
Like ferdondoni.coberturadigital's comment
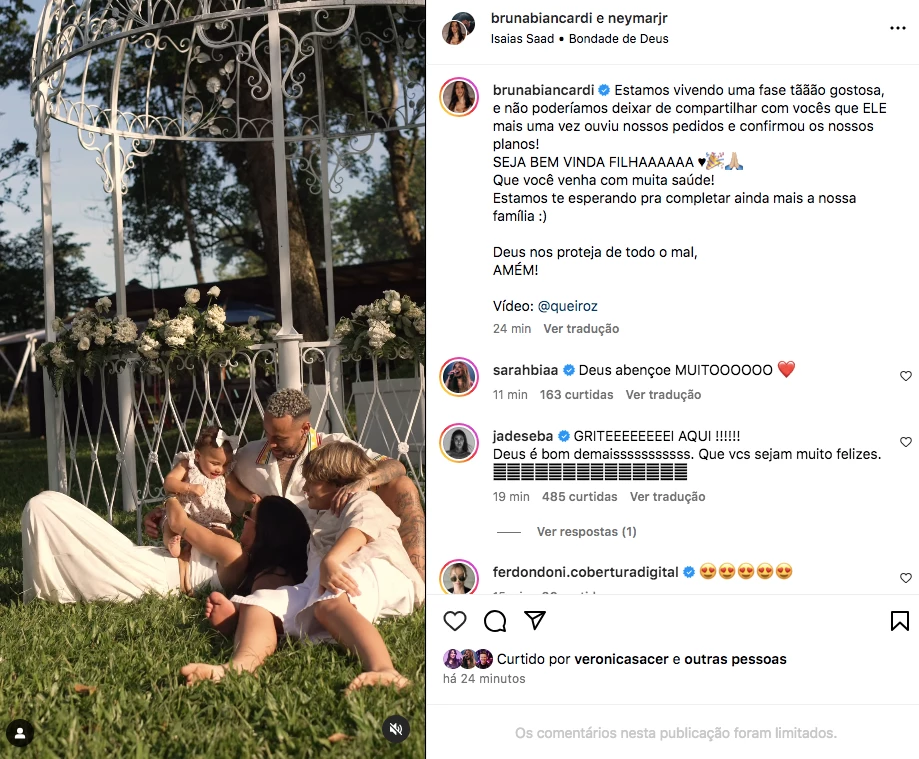(906, 578)
